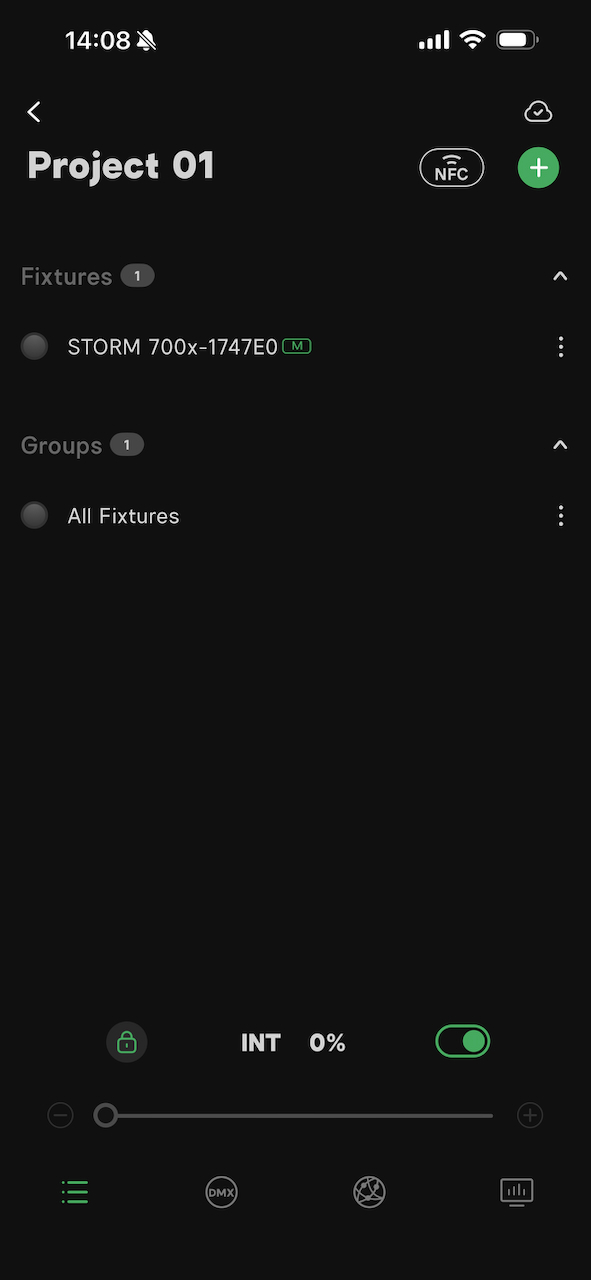Turn off the green power toggle
The width and height of the screenshot is (591, 1280).
[462, 1041]
